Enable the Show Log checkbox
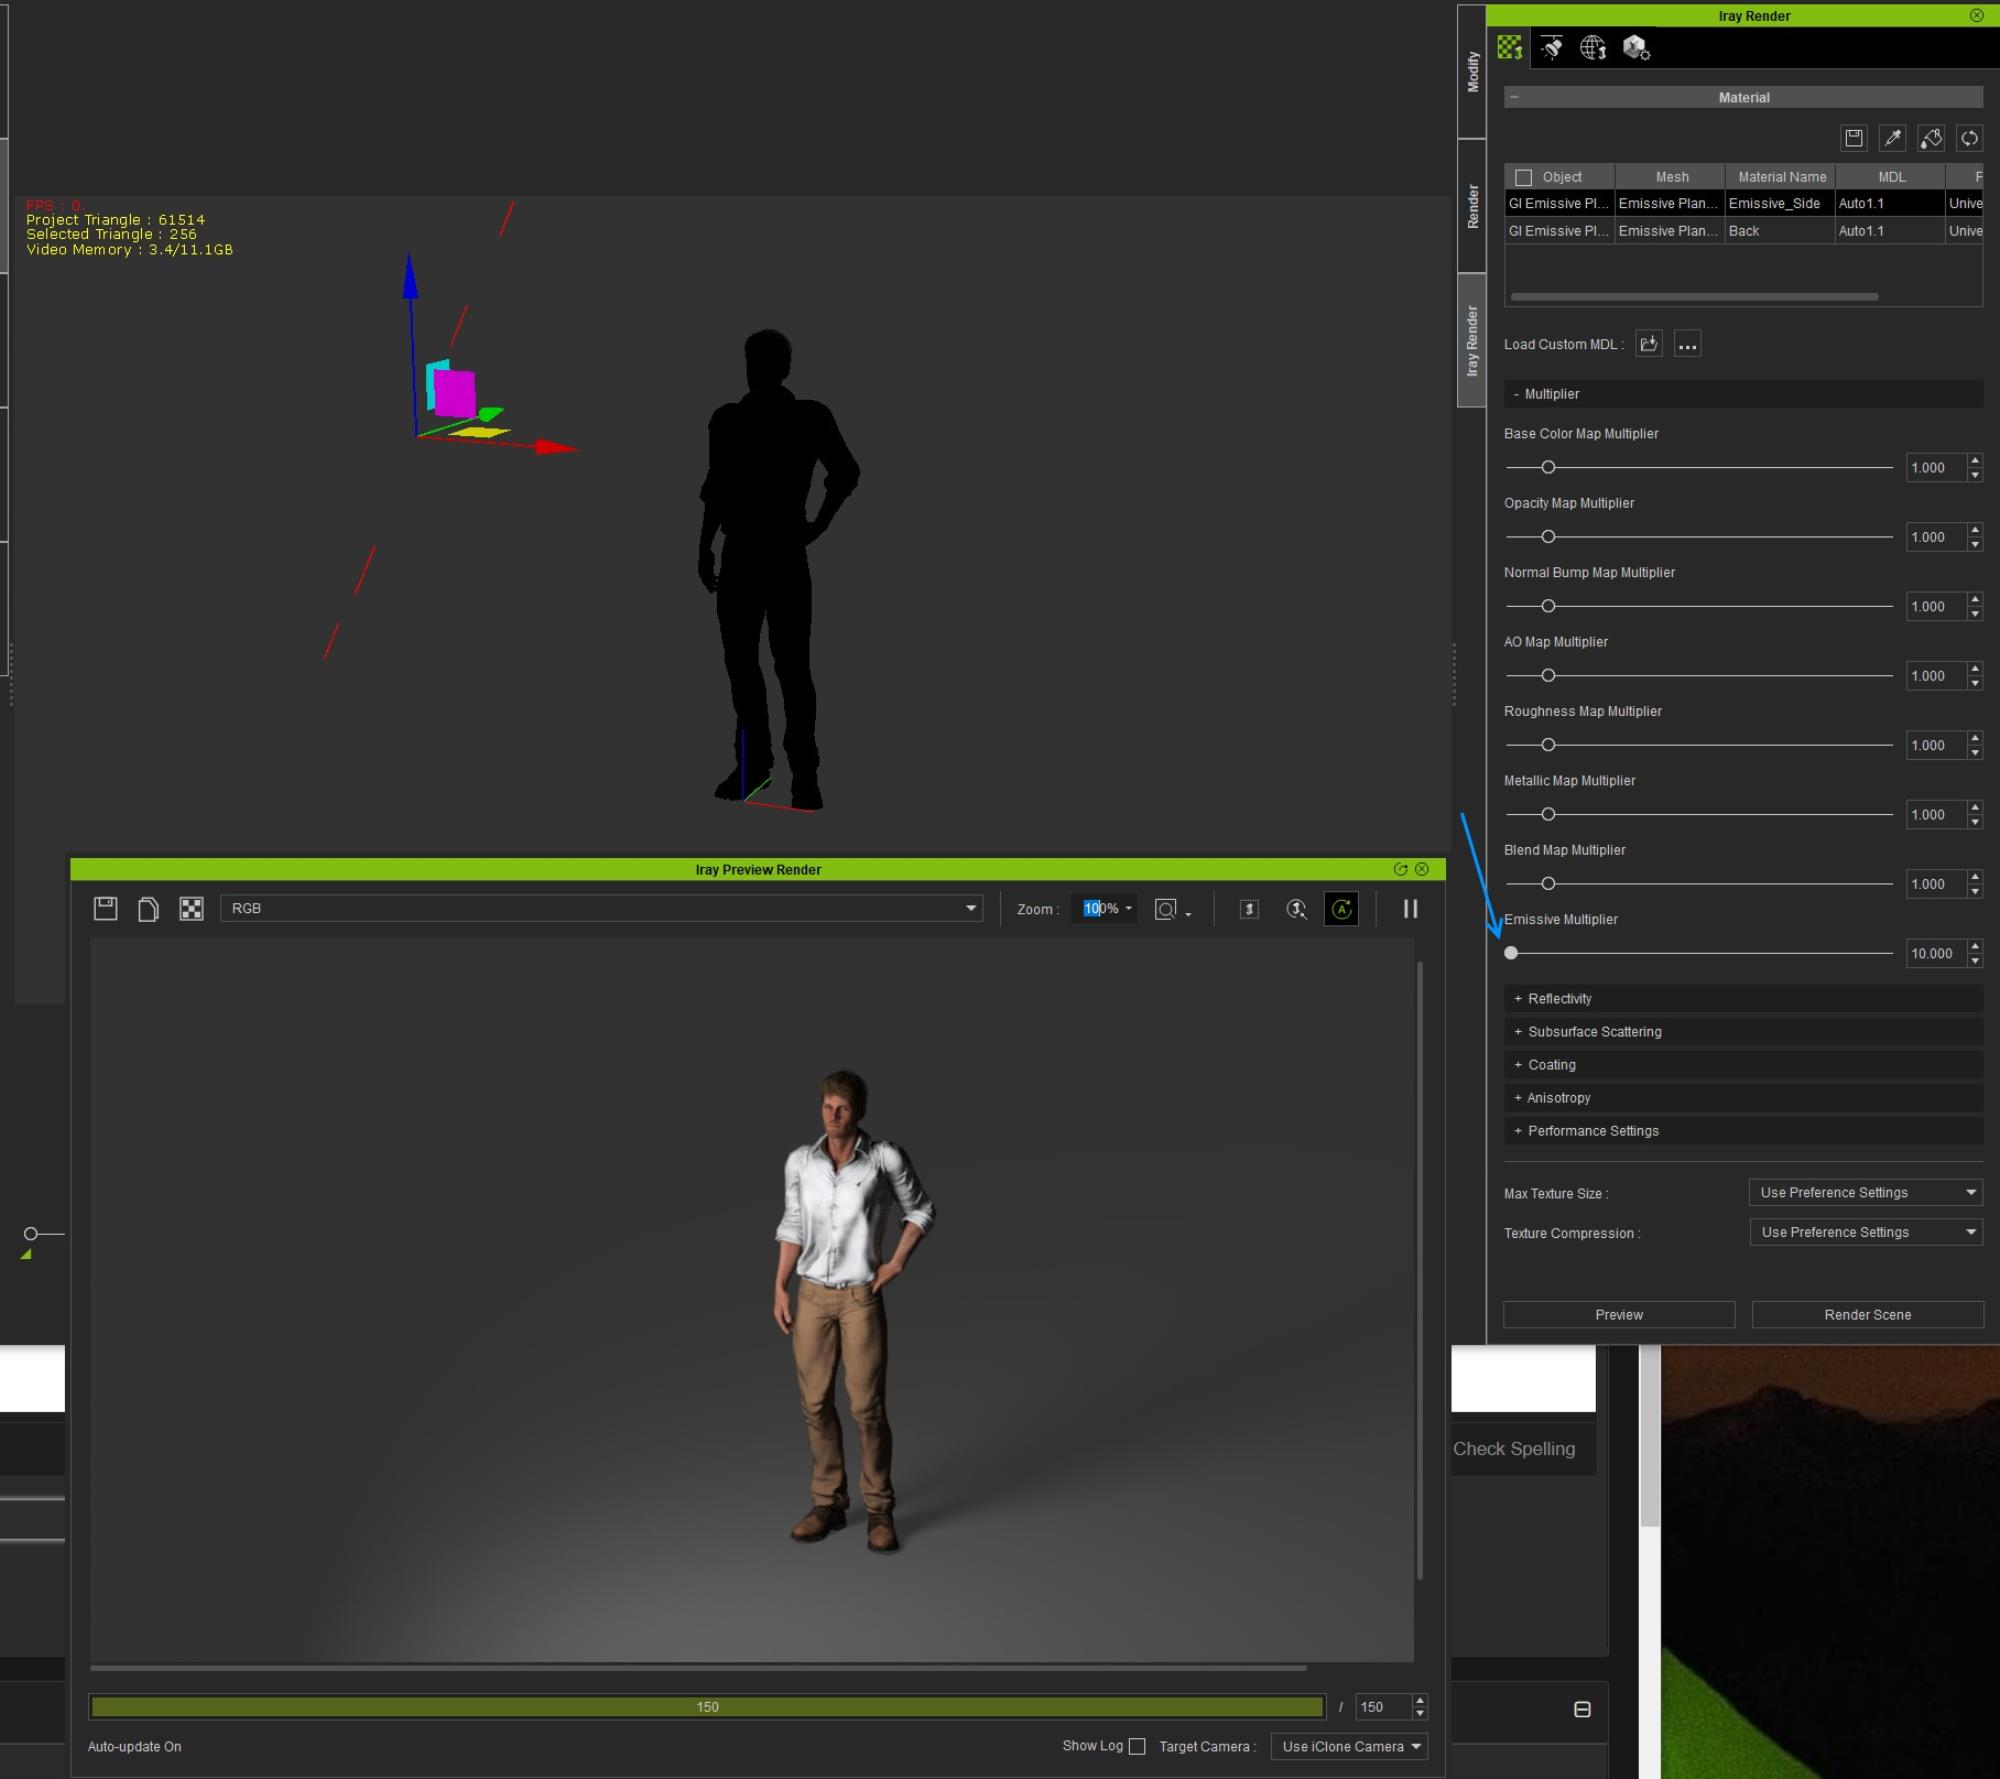2000x1779 pixels. pyautogui.click(x=1137, y=1746)
